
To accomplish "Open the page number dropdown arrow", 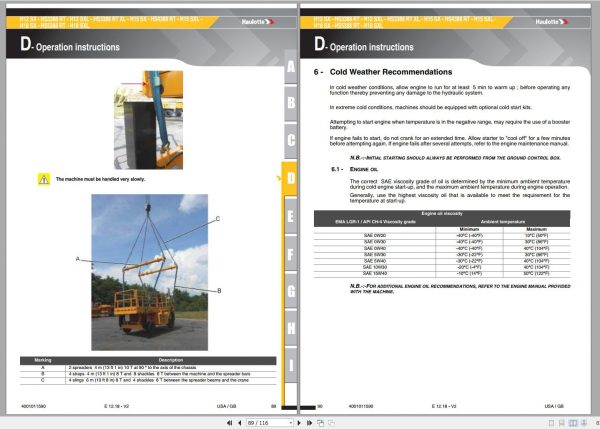I will coord(291,423).
